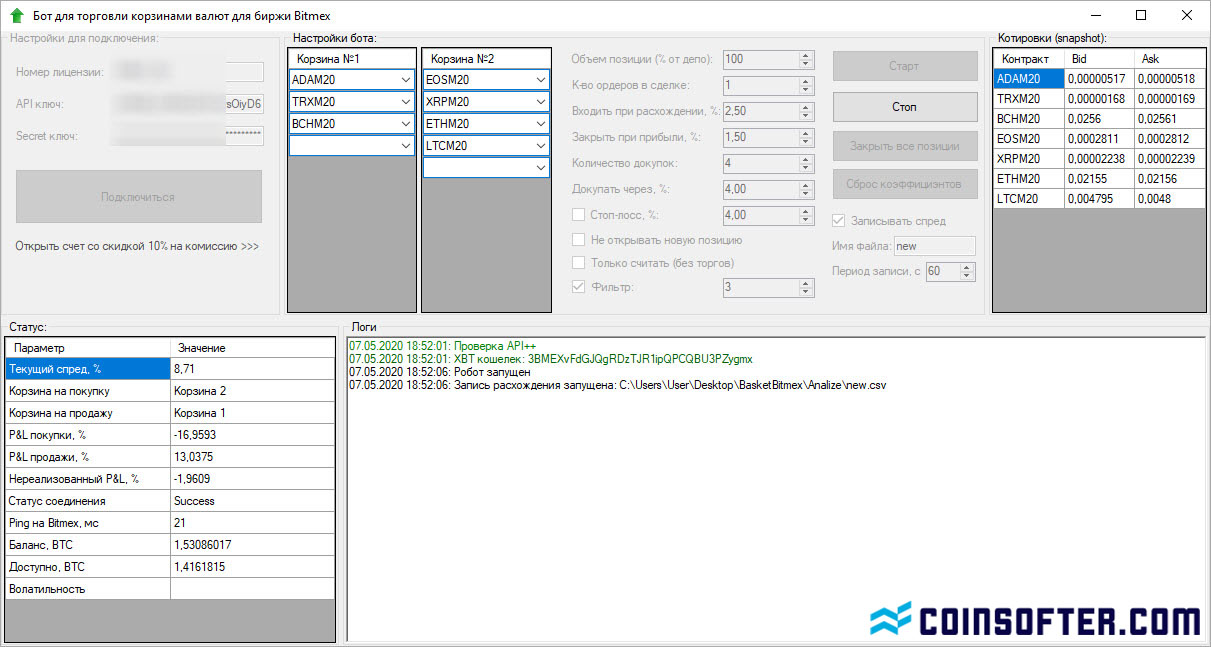The height and width of the screenshot is (647, 1211).
Task: Click the API ключ input field
Action: 188,104
